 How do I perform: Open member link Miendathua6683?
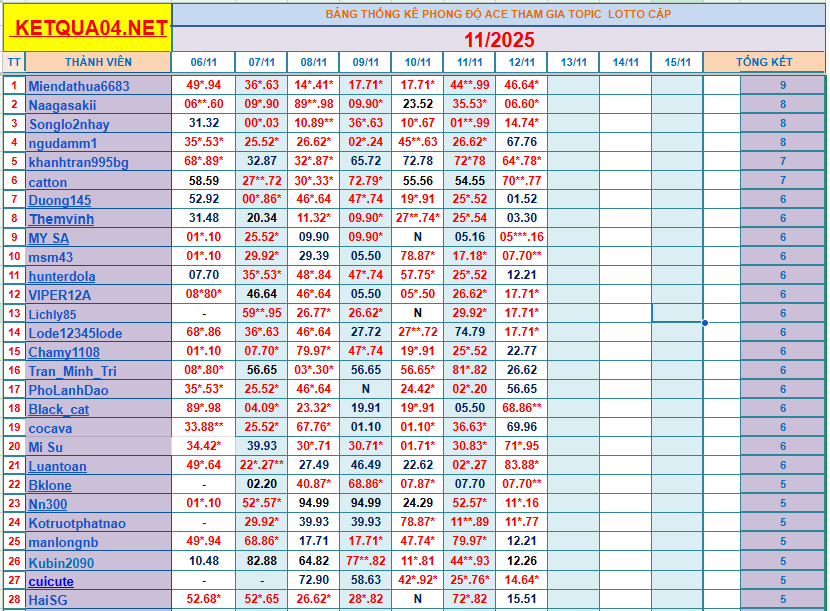[x=79, y=86]
